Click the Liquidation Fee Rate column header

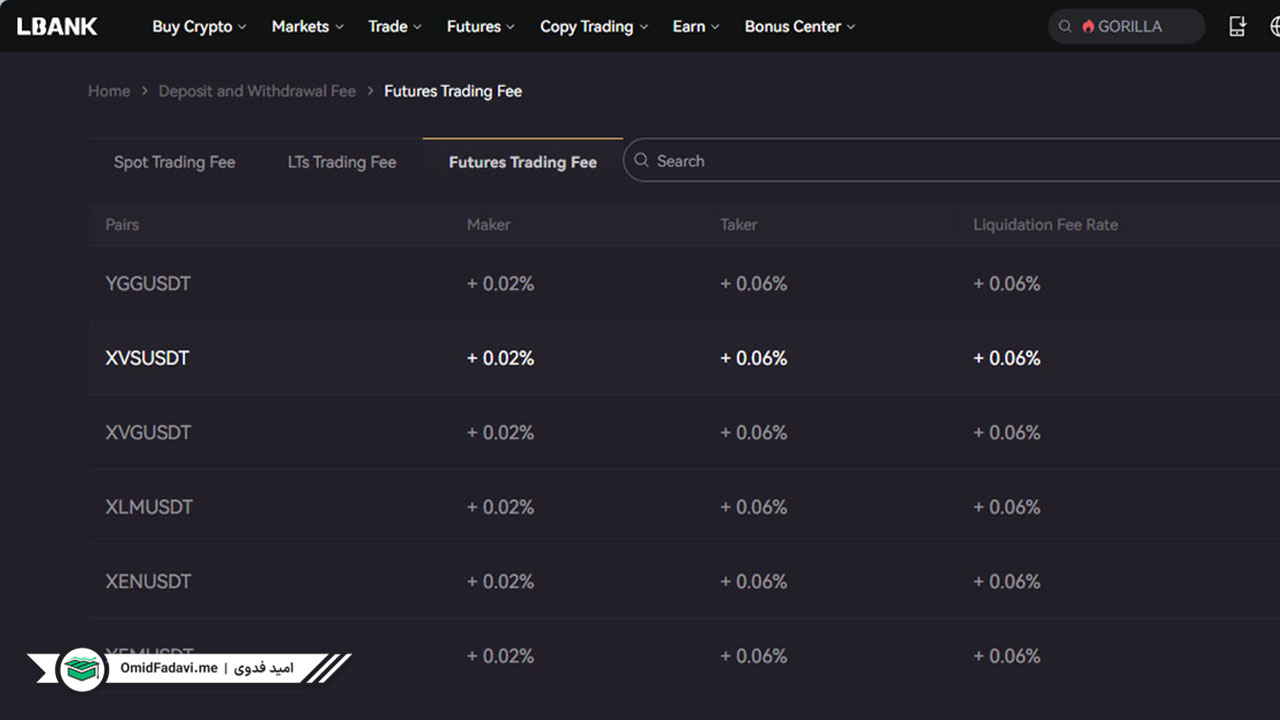tap(1046, 225)
